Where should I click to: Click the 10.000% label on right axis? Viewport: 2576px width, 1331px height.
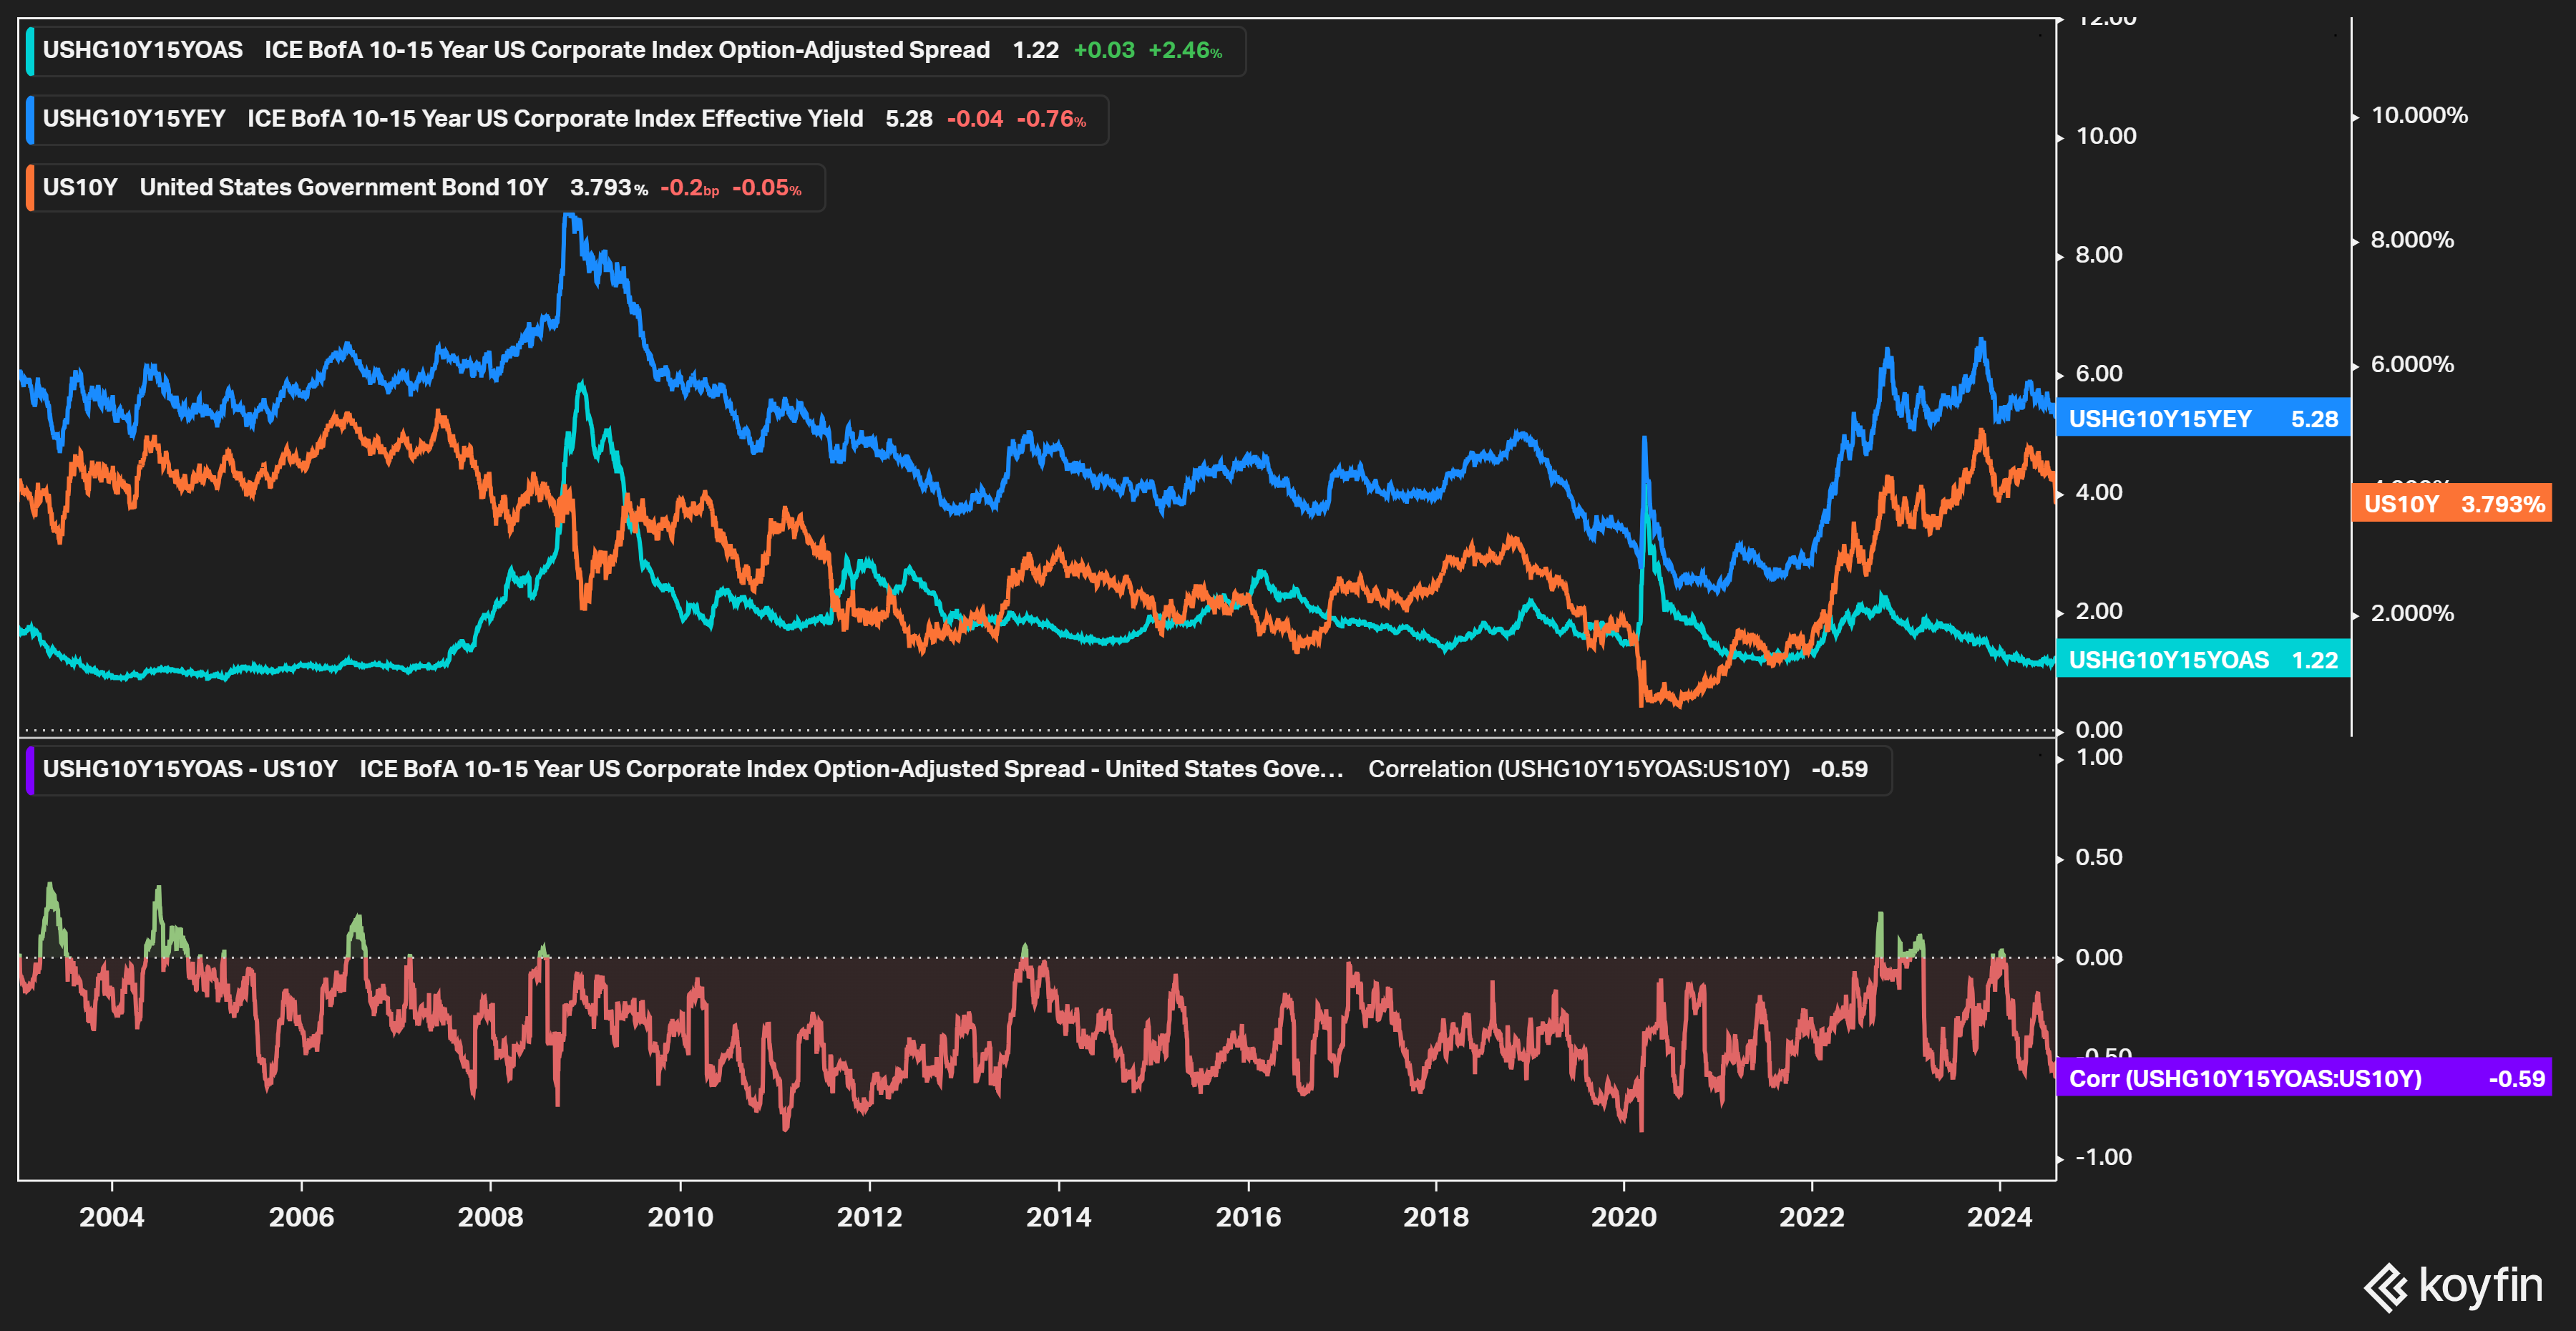pyautogui.click(x=2419, y=116)
